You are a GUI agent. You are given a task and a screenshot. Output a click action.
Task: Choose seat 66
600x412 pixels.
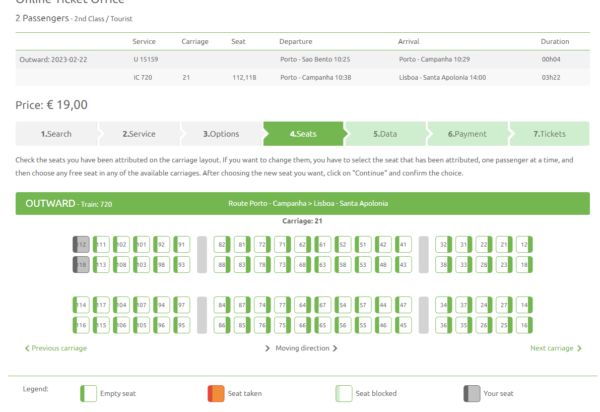point(303,325)
